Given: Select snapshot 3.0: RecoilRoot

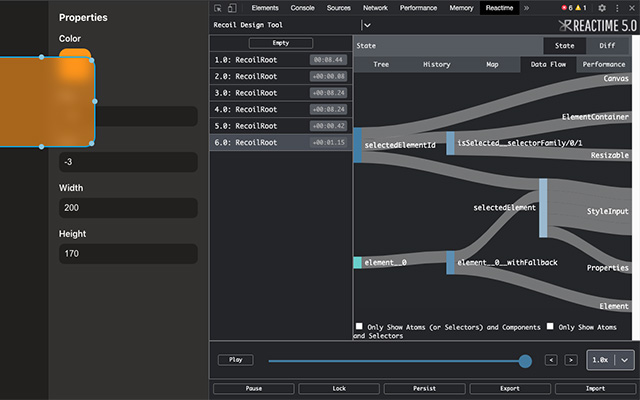Looking at the screenshot, I should (281, 93).
